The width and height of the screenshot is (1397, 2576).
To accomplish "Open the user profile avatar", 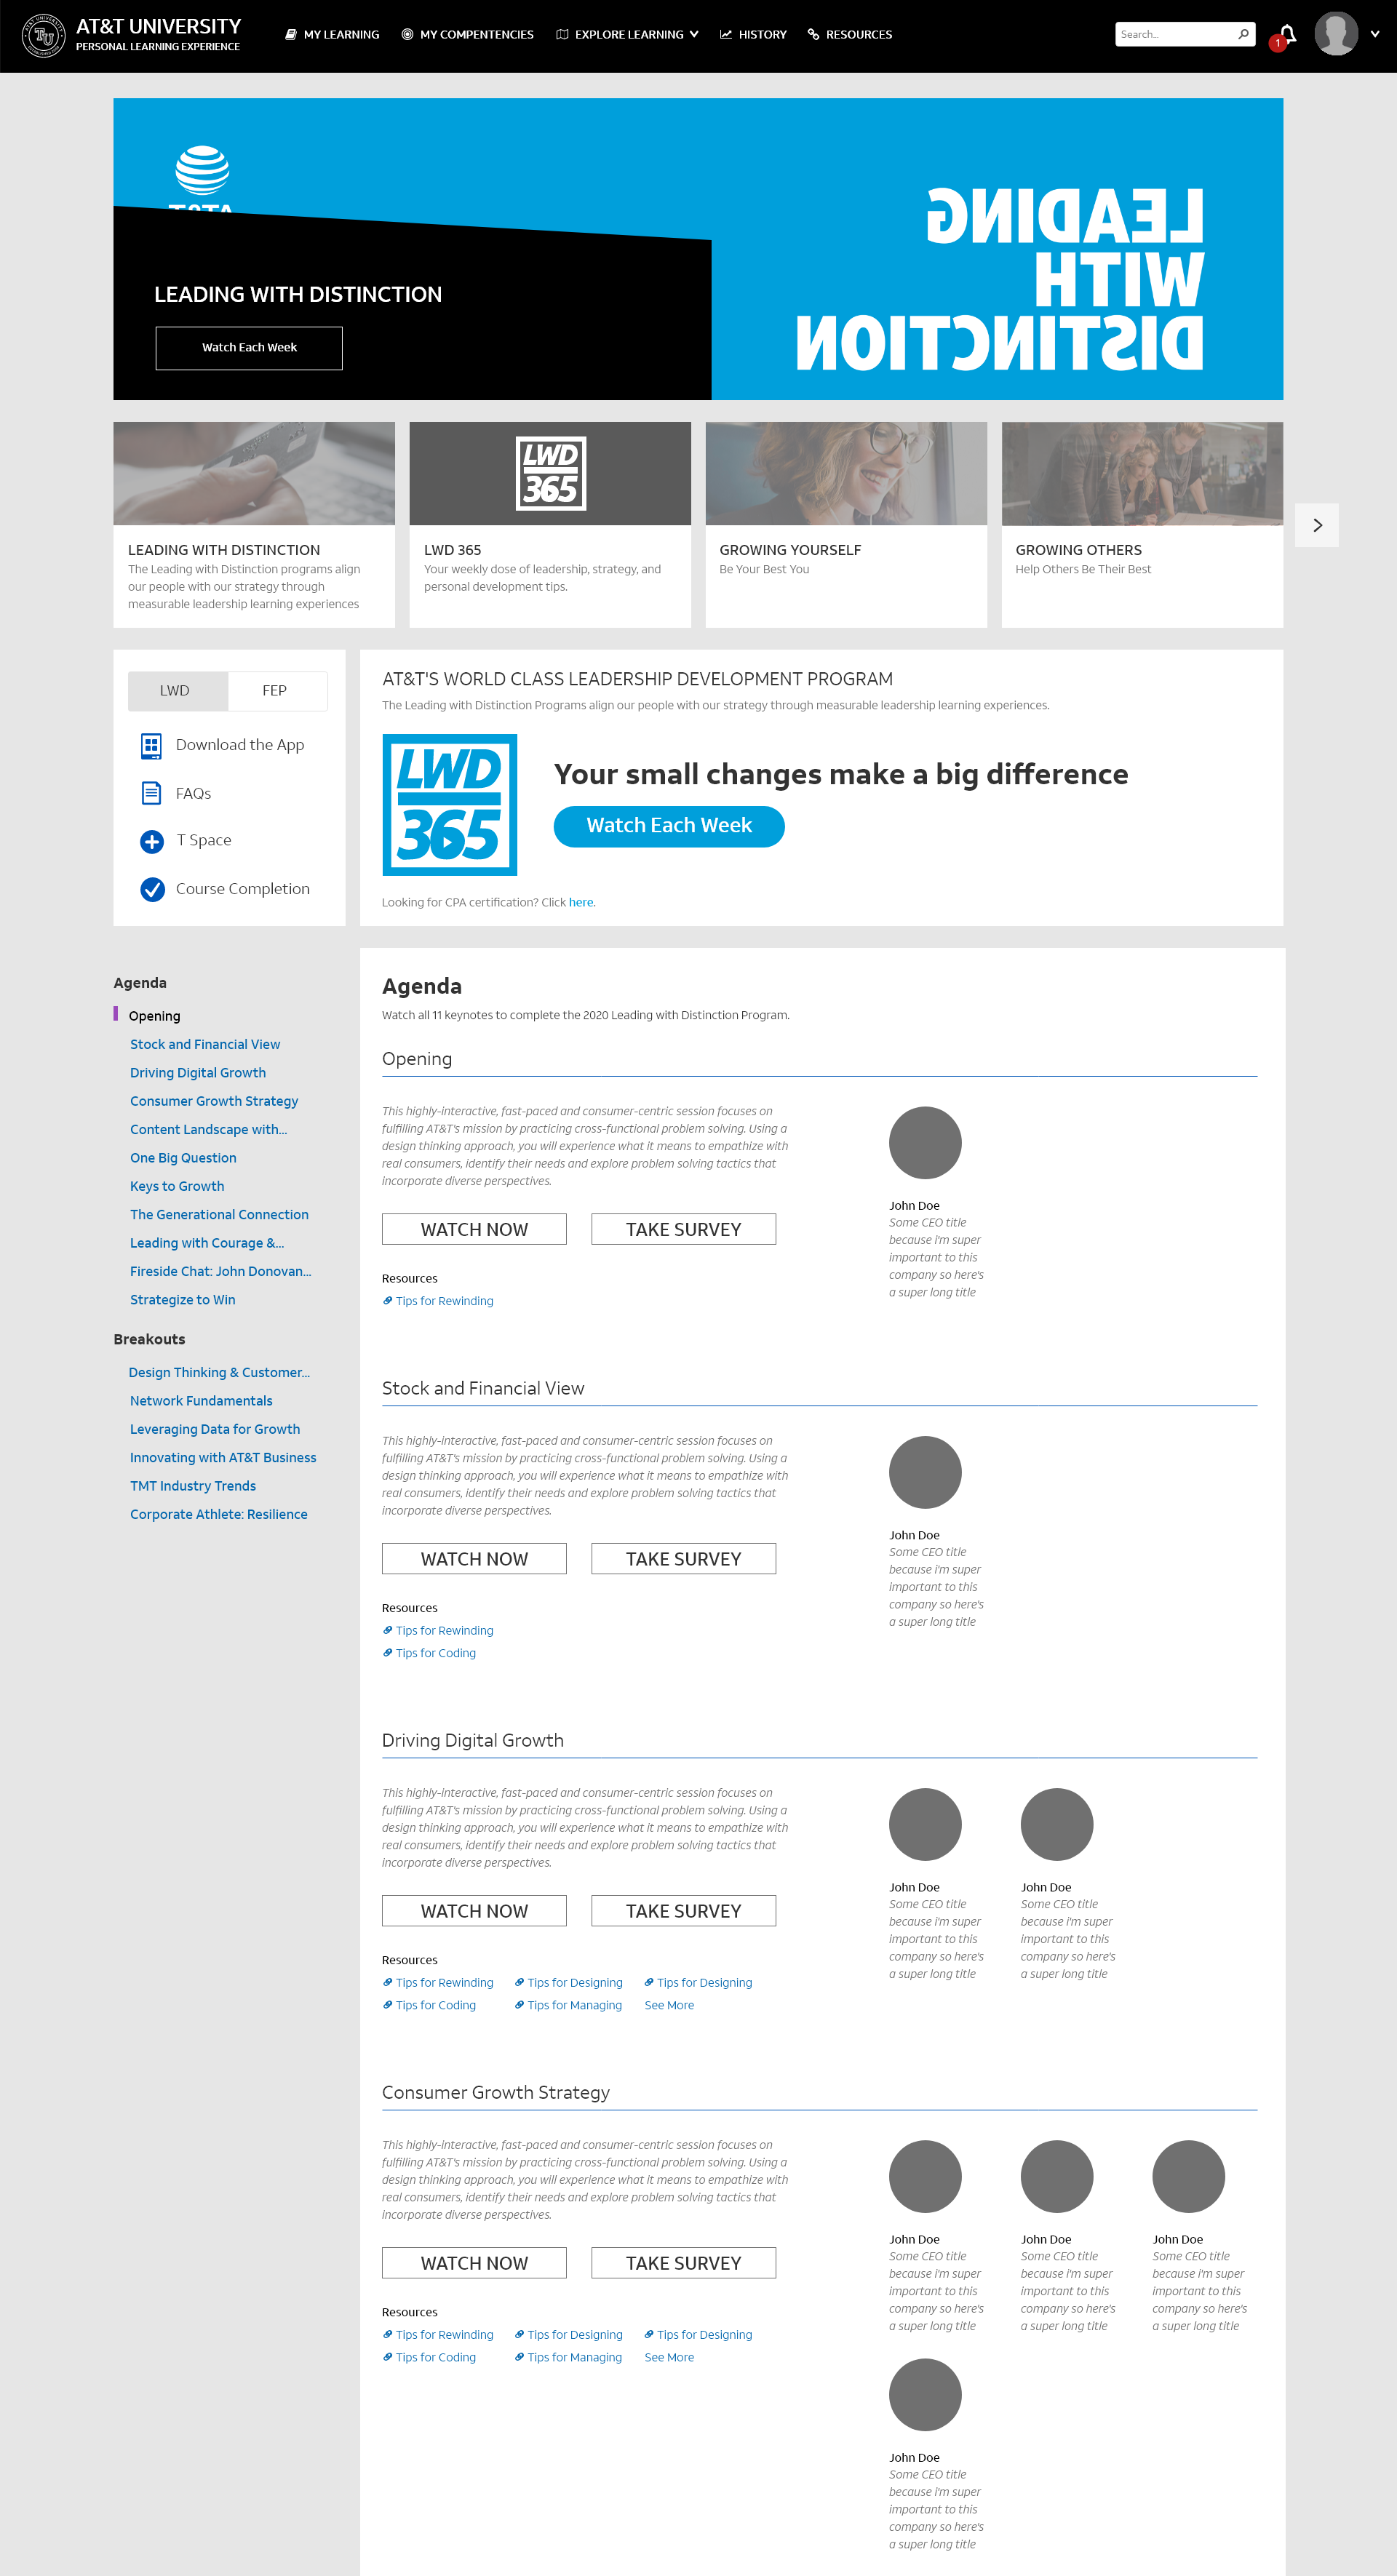I will click(x=1336, y=34).
